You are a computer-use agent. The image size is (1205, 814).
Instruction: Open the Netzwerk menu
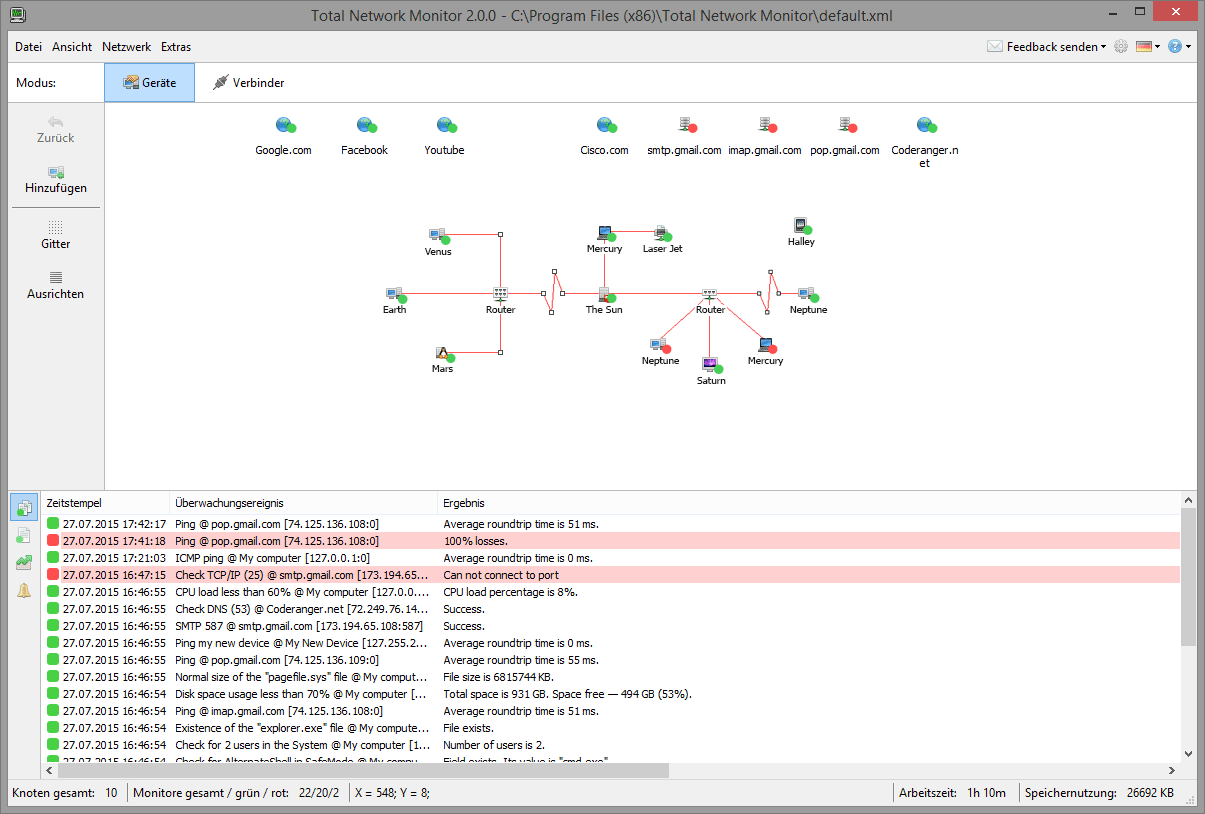pyautogui.click(x=126, y=47)
